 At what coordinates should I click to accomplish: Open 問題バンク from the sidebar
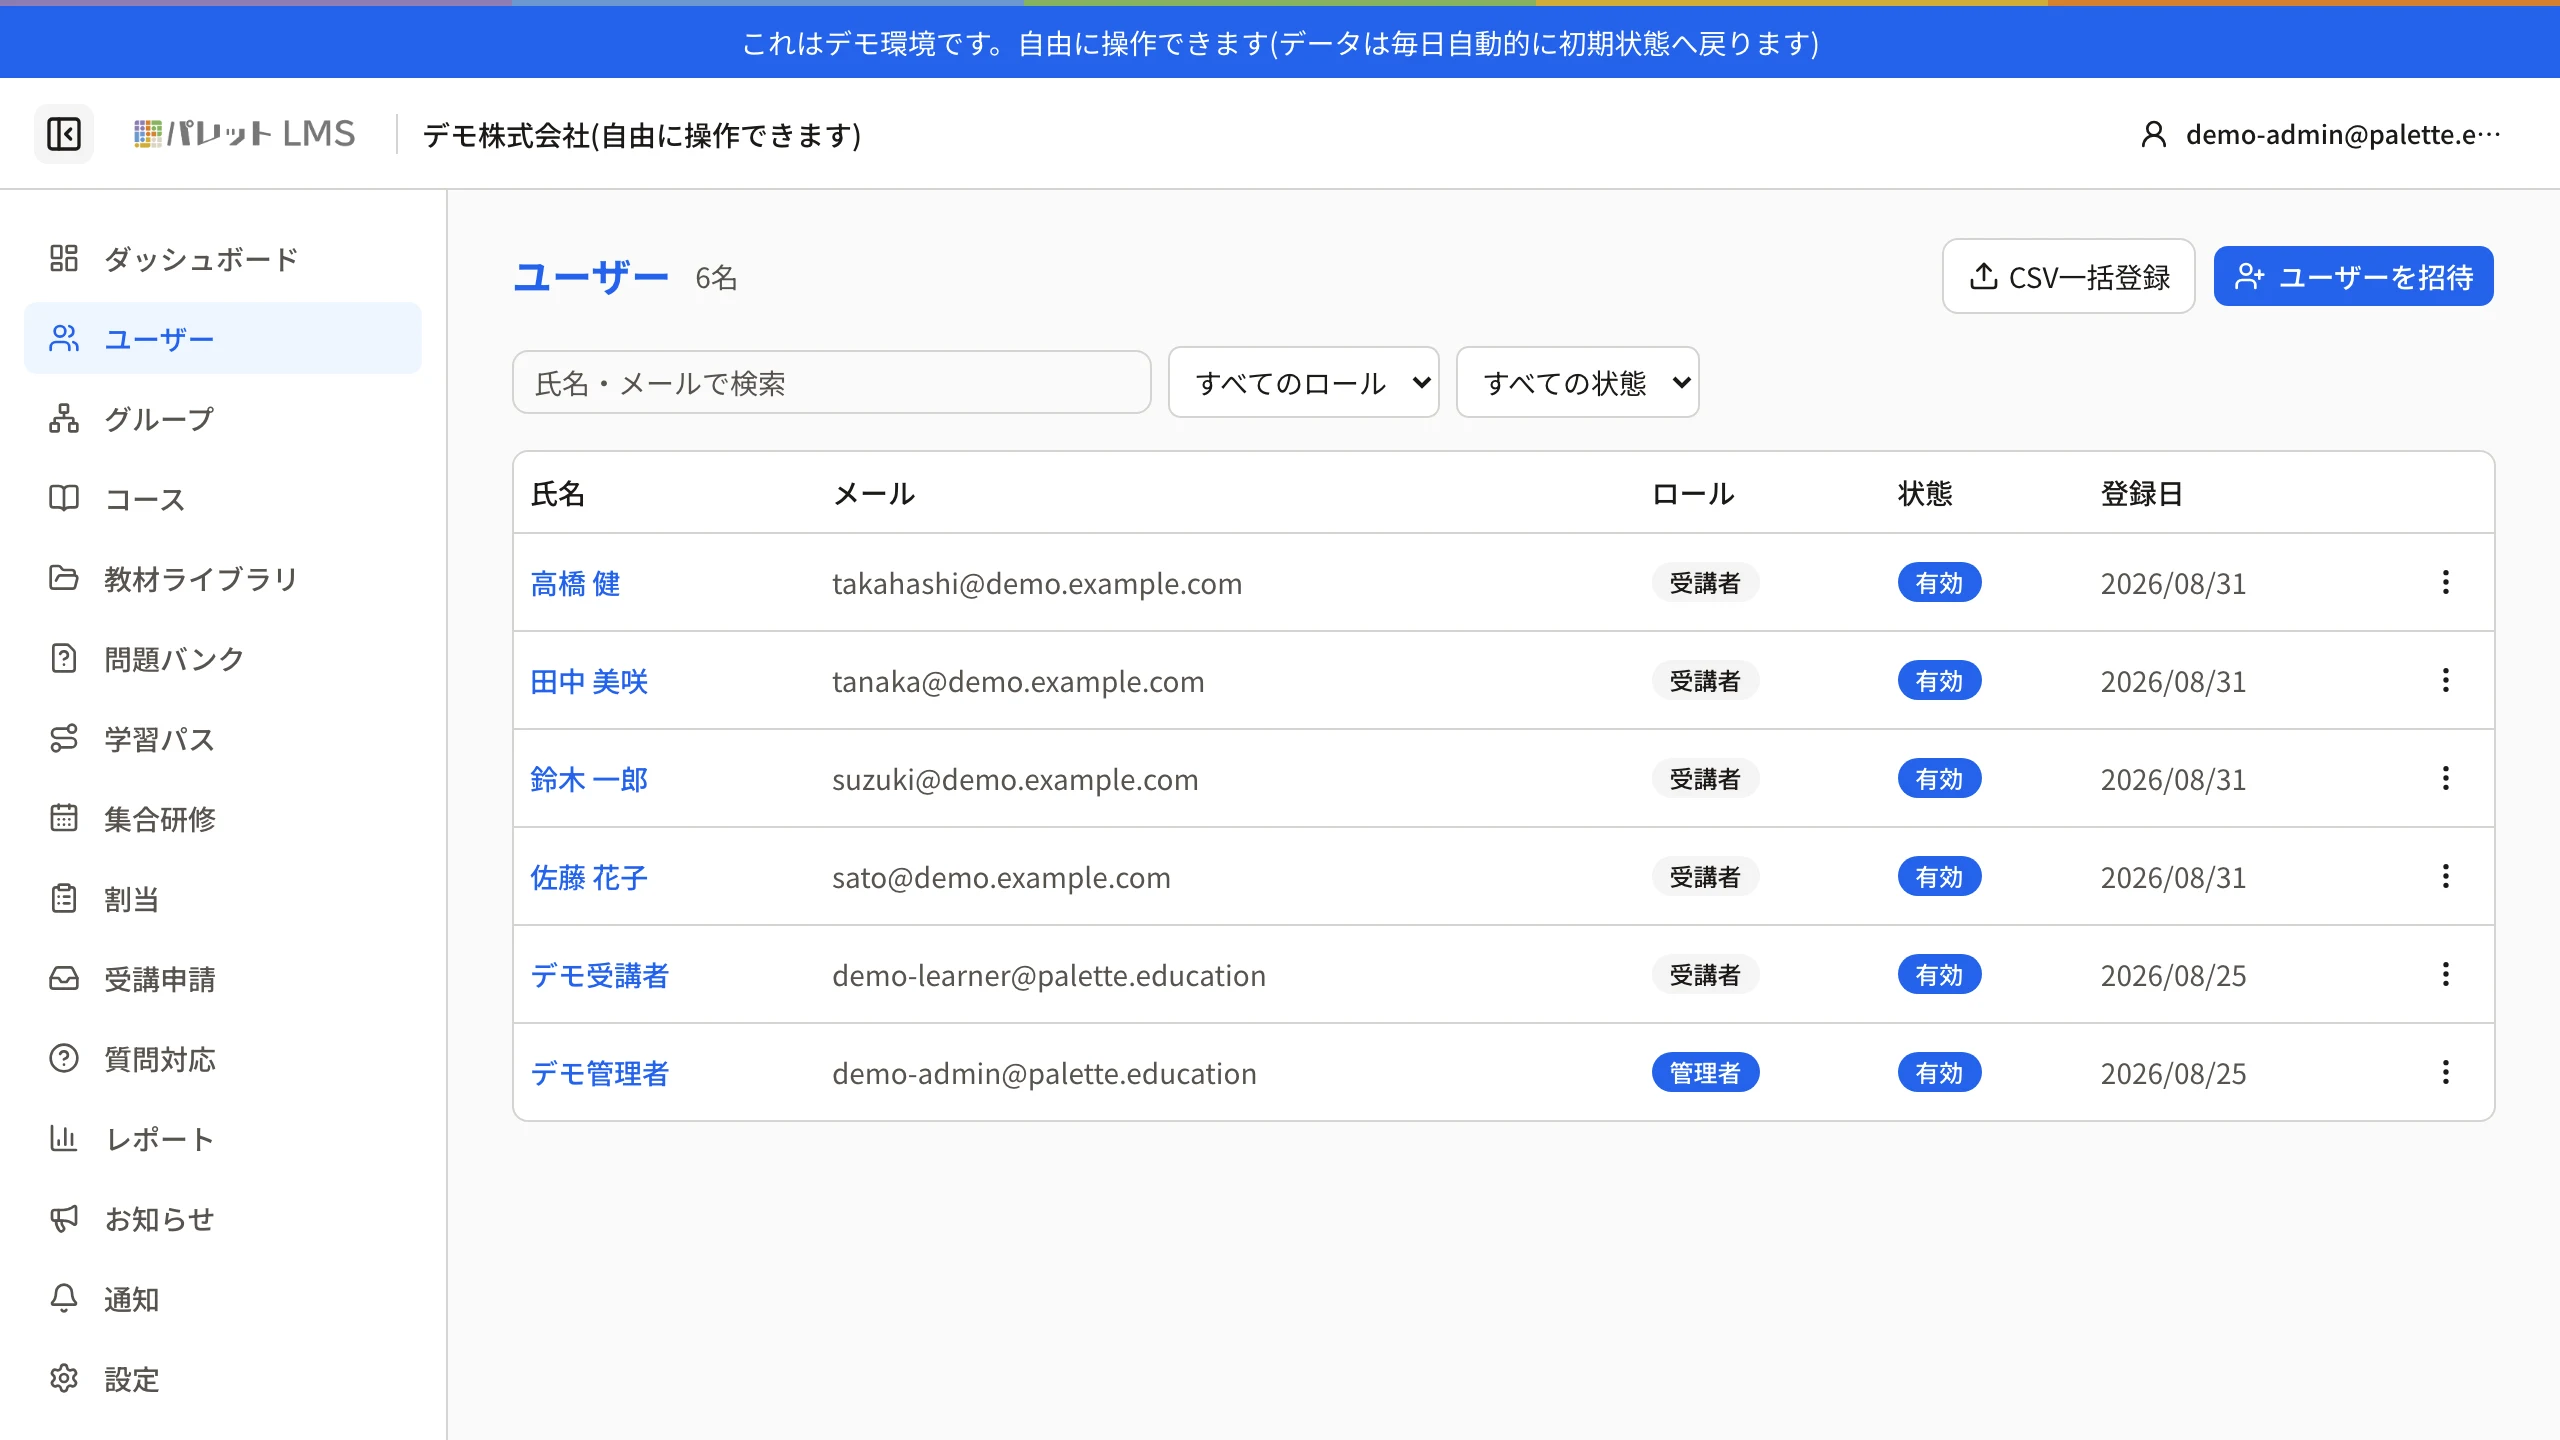click(223, 658)
